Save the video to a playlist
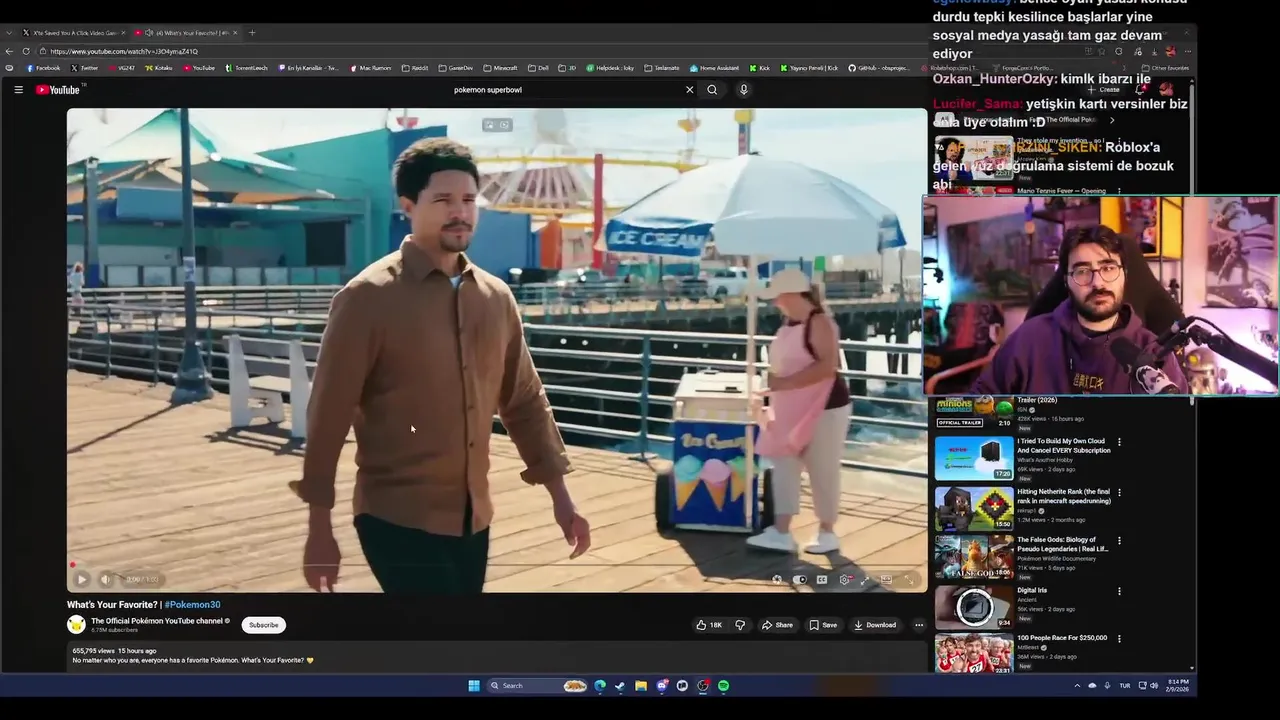1280x720 pixels. [823, 625]
